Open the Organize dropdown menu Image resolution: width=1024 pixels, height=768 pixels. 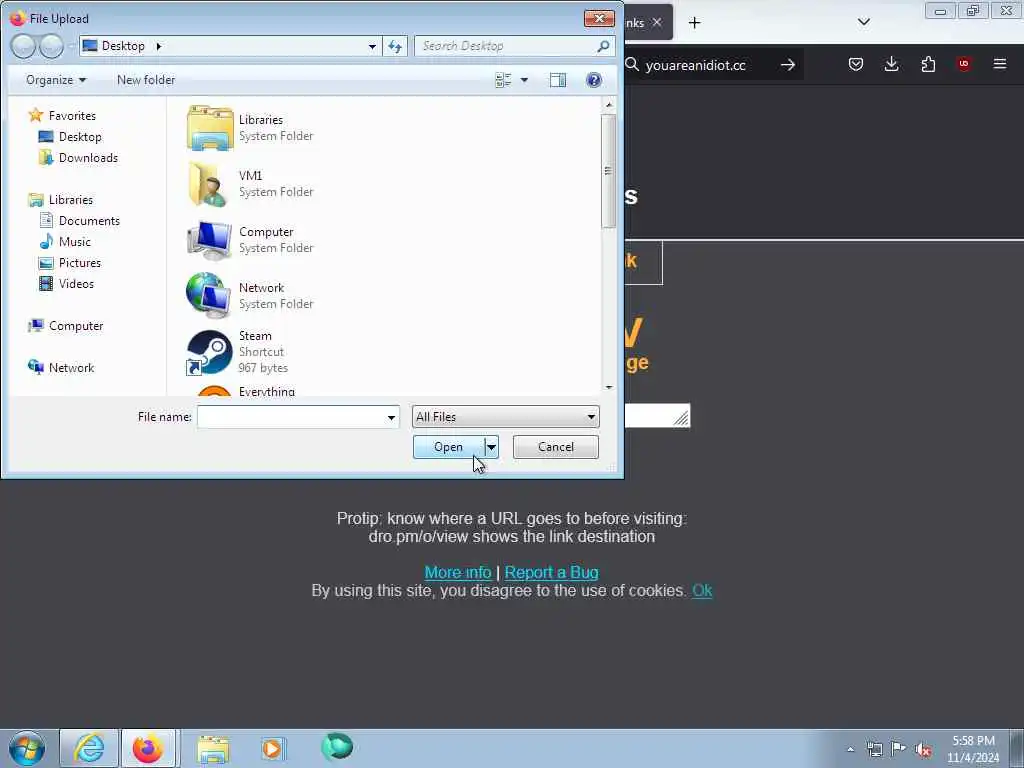tap(56, 80)
